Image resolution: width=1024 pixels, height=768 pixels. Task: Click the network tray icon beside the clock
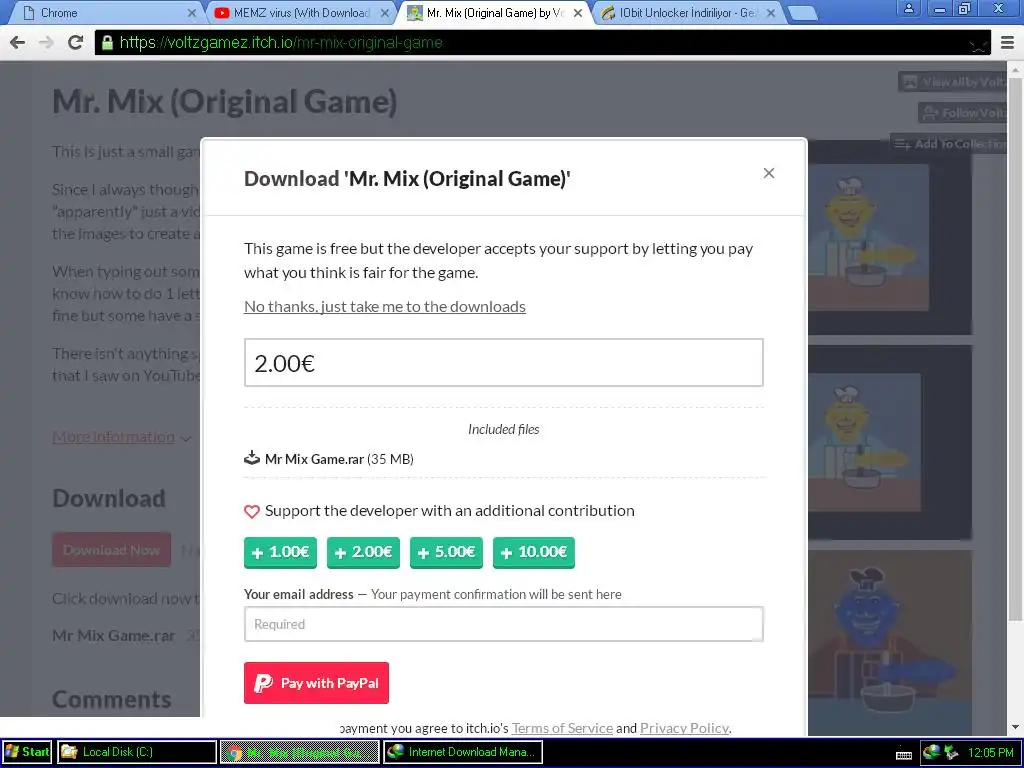951,752
